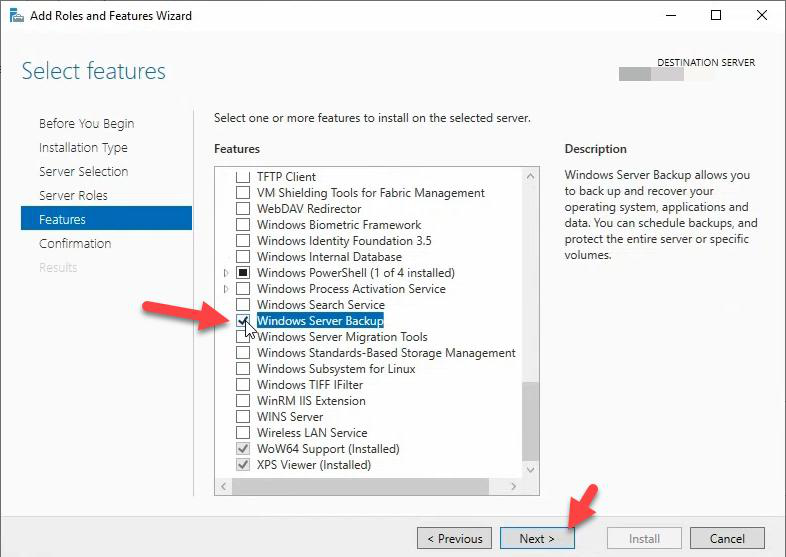Click the horizontal scrollbar thumb

360,486
